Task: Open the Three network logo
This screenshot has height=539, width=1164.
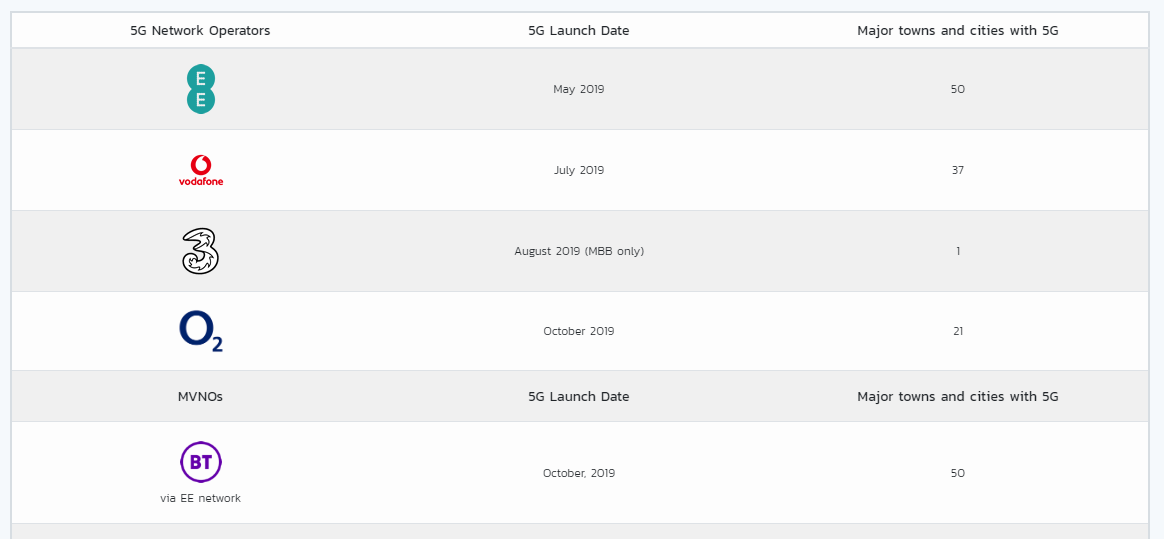Action: click(x=200, y=251)
